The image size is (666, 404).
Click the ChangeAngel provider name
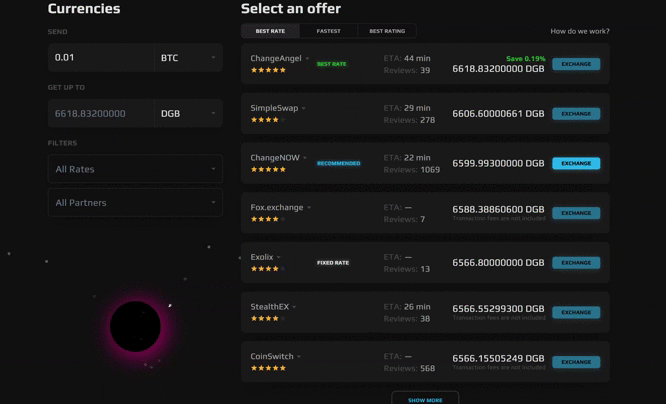(x=276, y=58)
